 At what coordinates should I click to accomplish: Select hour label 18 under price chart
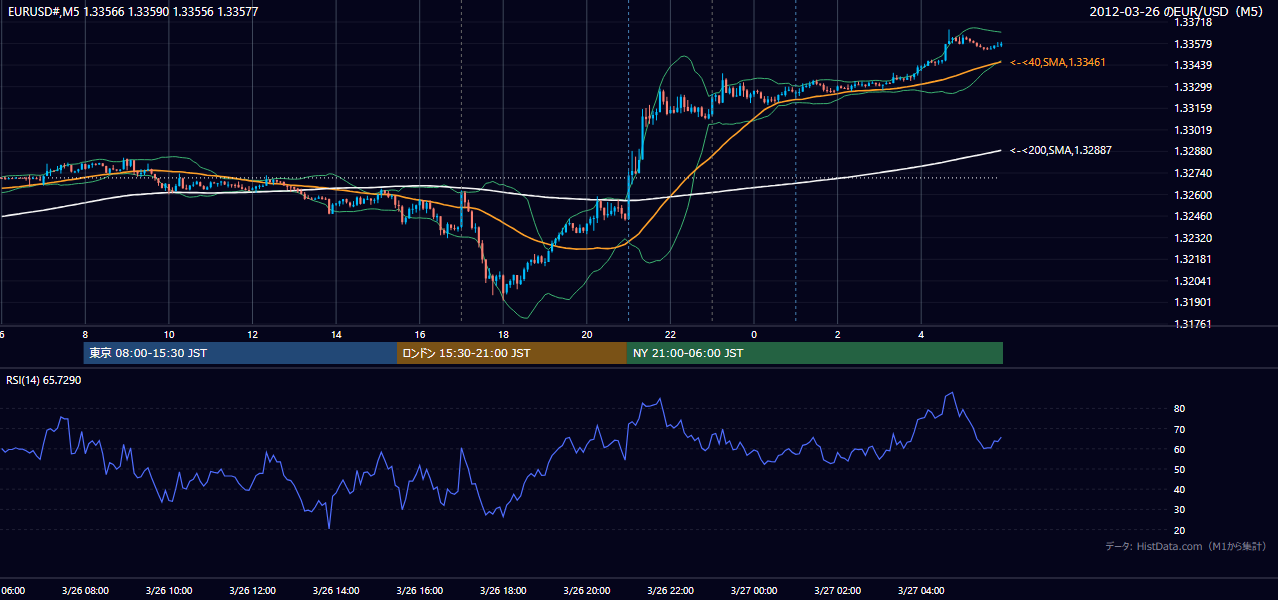tap(503, 334)
